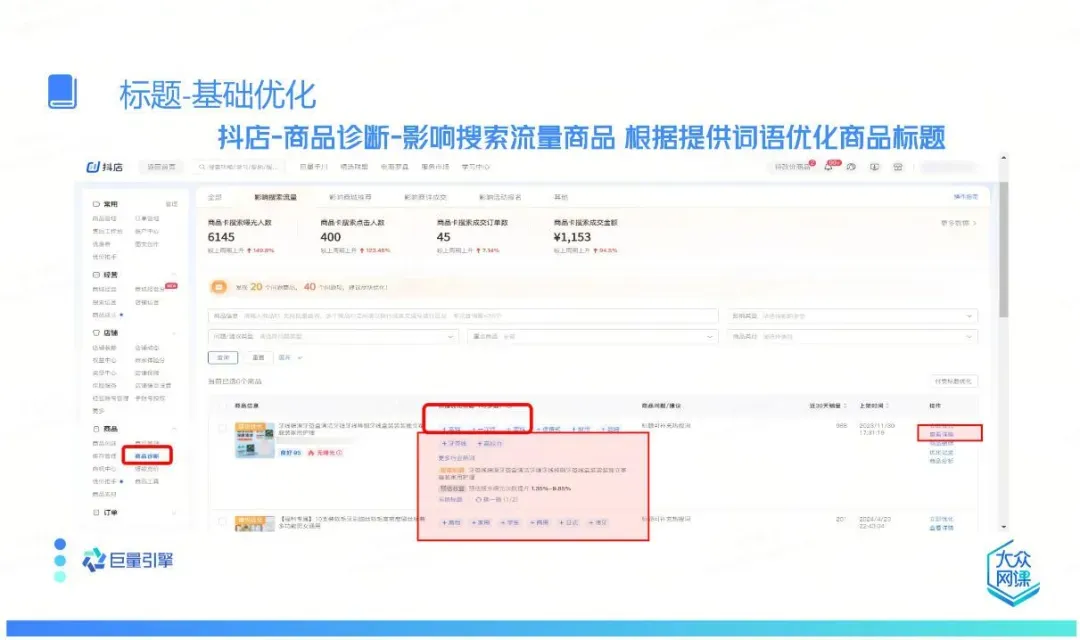The width and height of the screenshot is (1080, 640).
Task: Open the 商品类目 dropdown
Action: coord(852,336)
